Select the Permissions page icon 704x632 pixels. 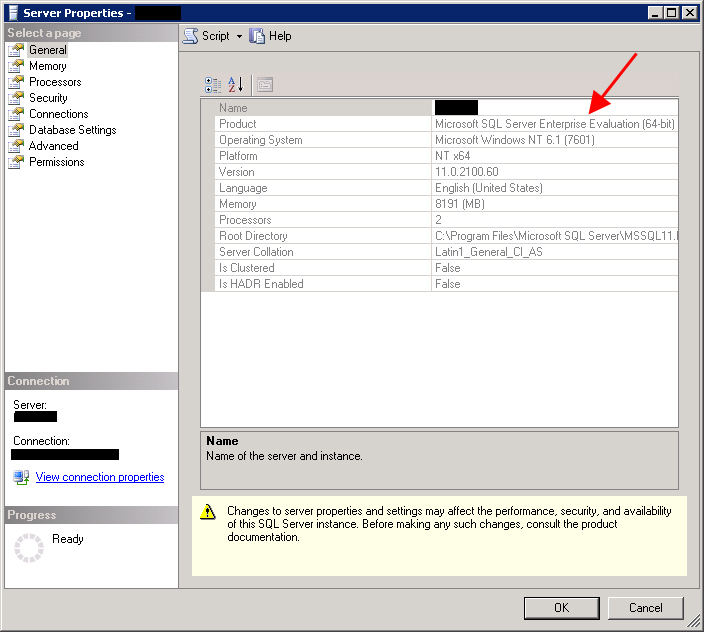16,162
